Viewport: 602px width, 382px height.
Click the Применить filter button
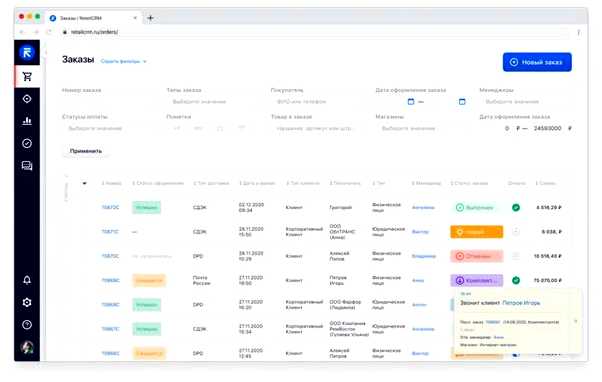(86, 151)
